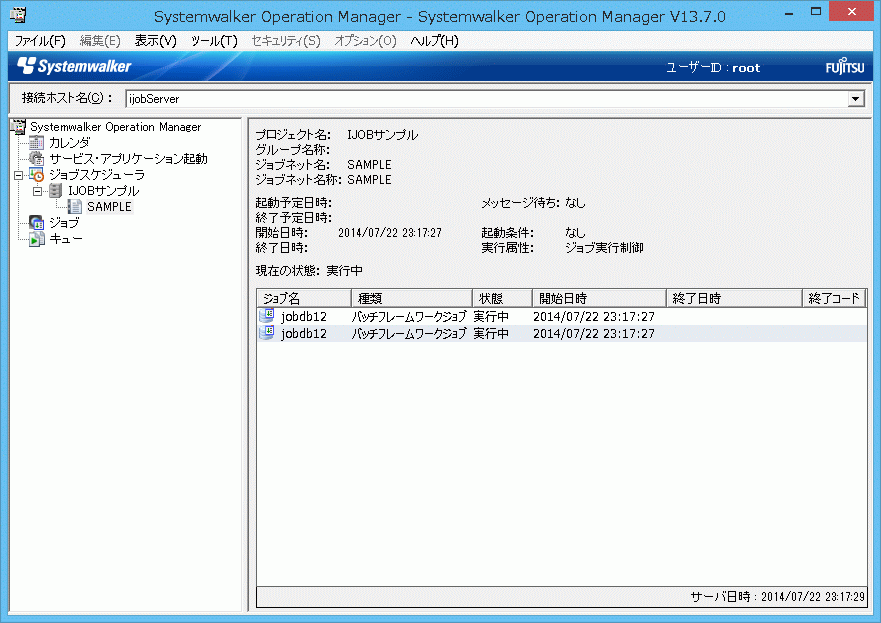The width and height of the screenshot is (881, 623).
Task: Open the セキュリティ(S) menu
Action: (285, 41)
